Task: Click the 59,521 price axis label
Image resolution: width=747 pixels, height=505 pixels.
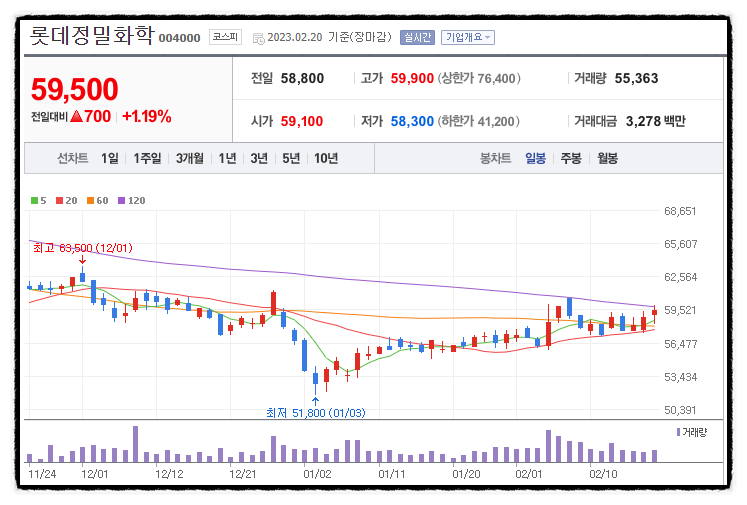Action: pos(680,310)
